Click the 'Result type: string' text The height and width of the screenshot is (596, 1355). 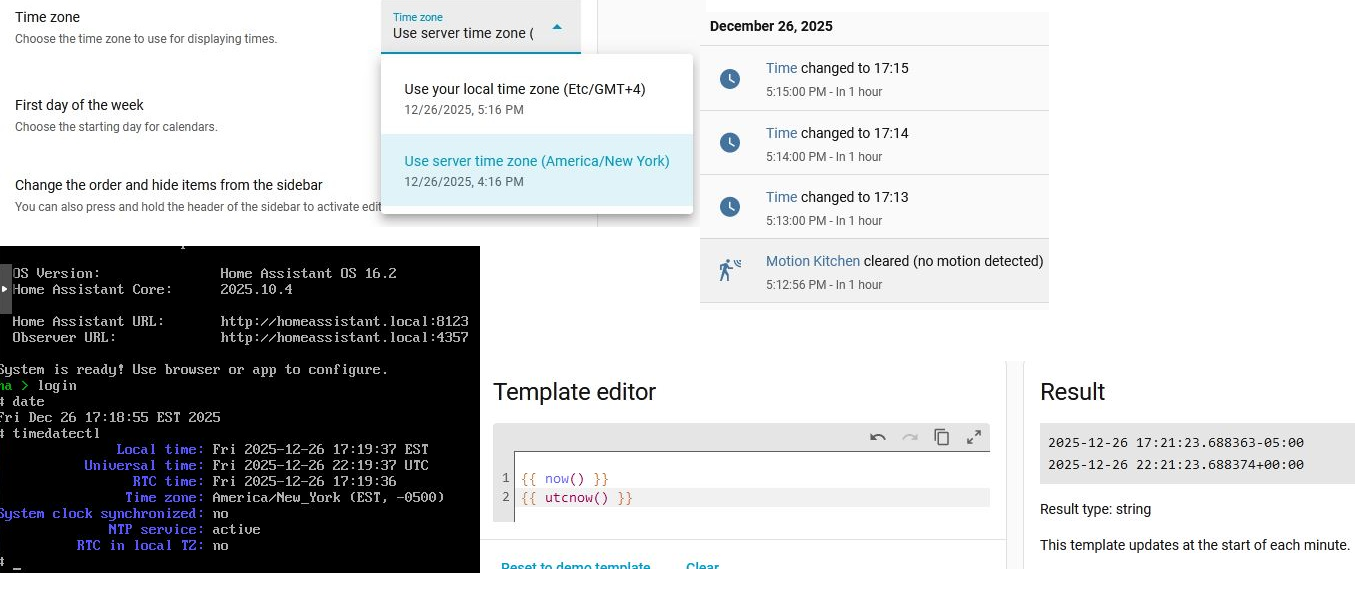point(1095,509)
